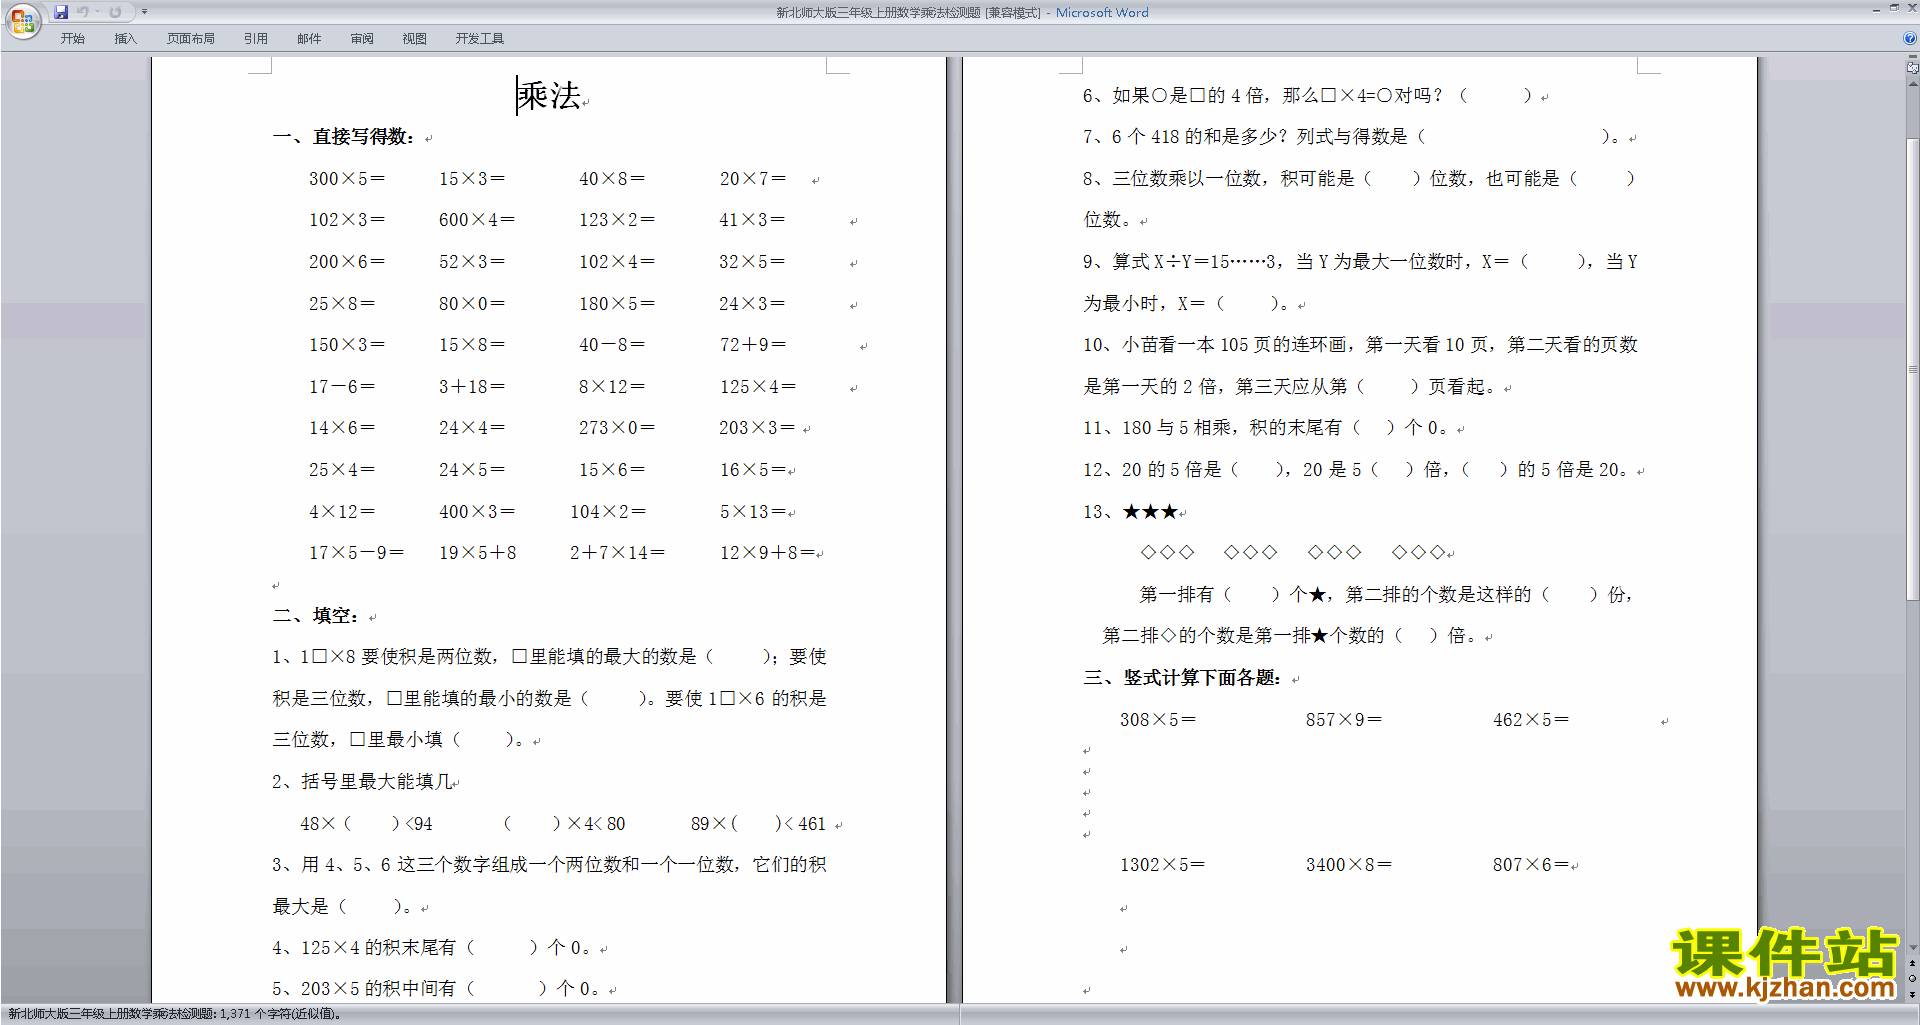
Task: Click the Undo icon
Action: click(83, 12)
